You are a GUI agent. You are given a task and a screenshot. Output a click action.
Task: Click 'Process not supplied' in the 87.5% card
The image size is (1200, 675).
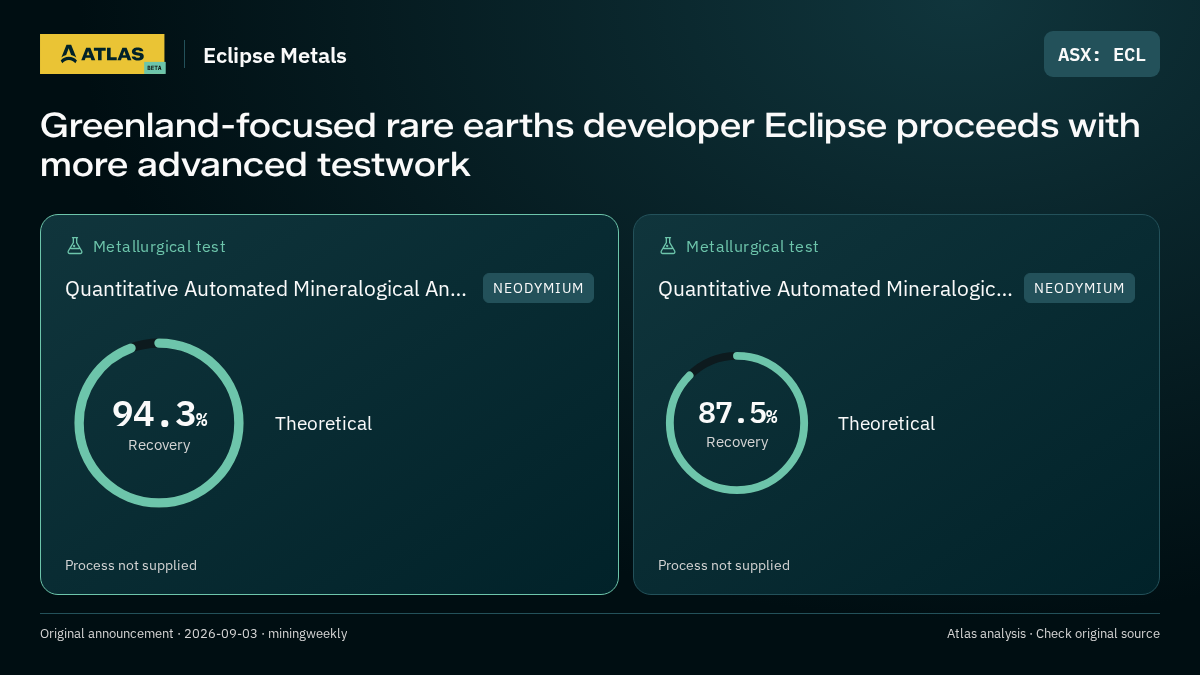point(724,565)
